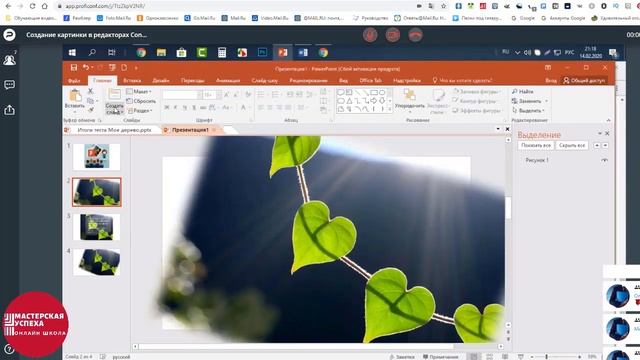Viewport: 640px width, 360px height.
Task: Open the document tabs list dropdown arrow
Action: pos(498,129)
